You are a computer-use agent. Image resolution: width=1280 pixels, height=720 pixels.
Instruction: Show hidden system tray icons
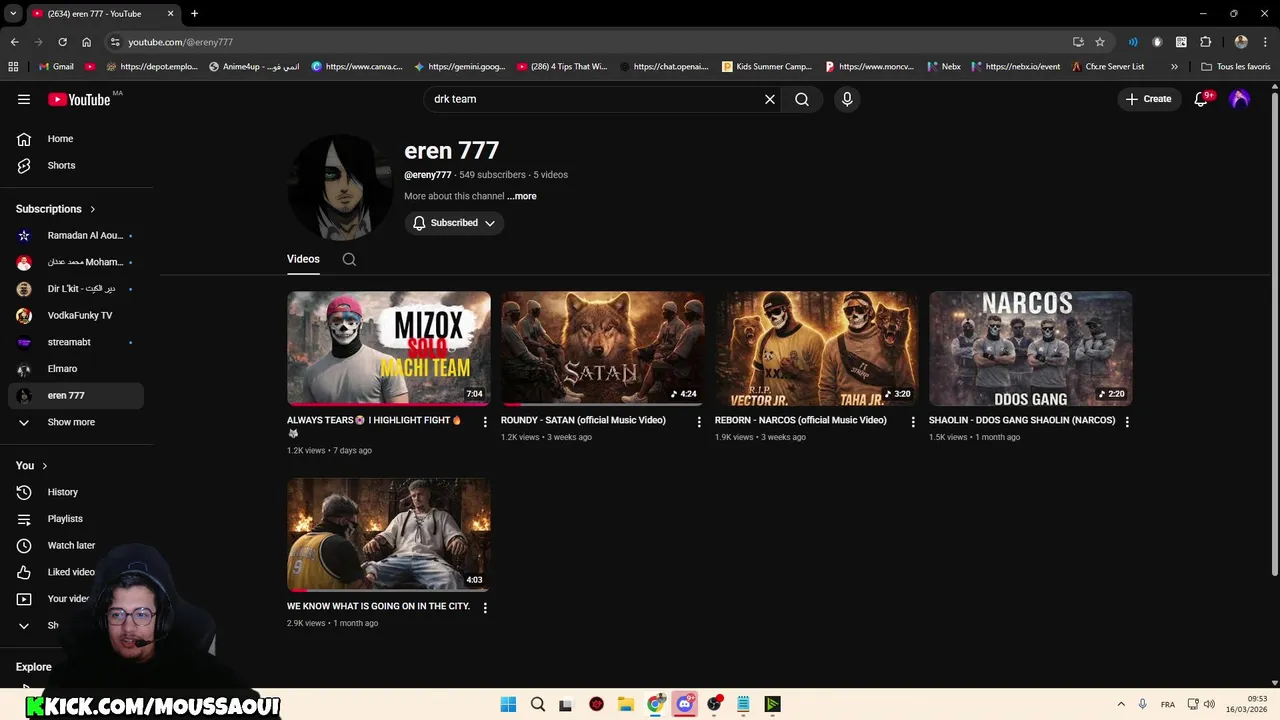(1121, 704)
